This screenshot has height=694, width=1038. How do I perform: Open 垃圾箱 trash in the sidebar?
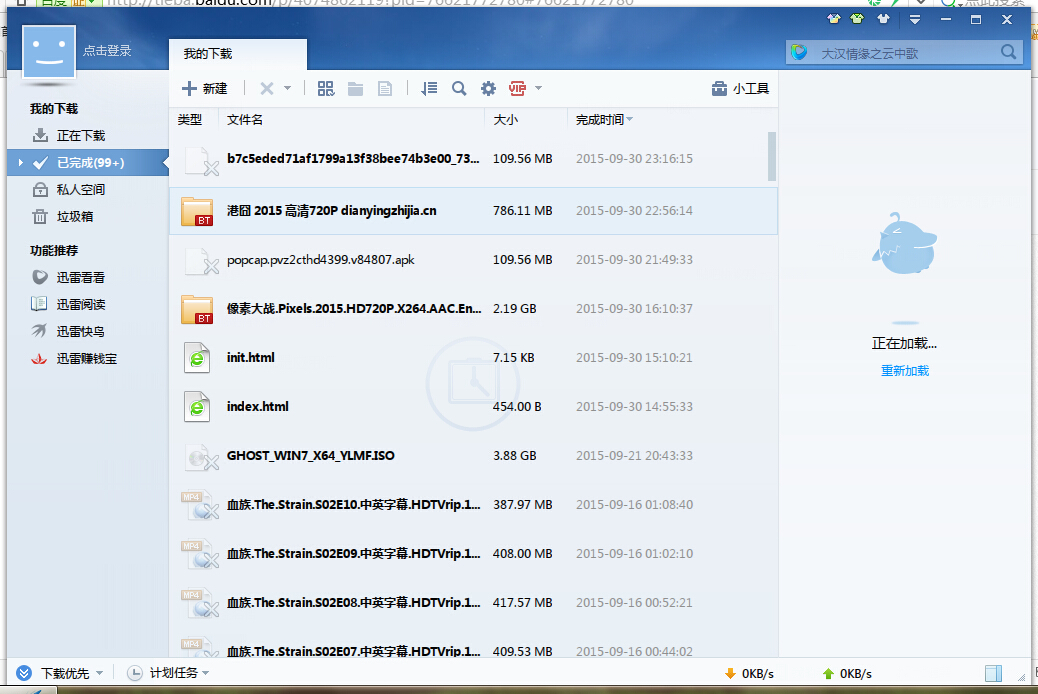[x=87, y=217]
